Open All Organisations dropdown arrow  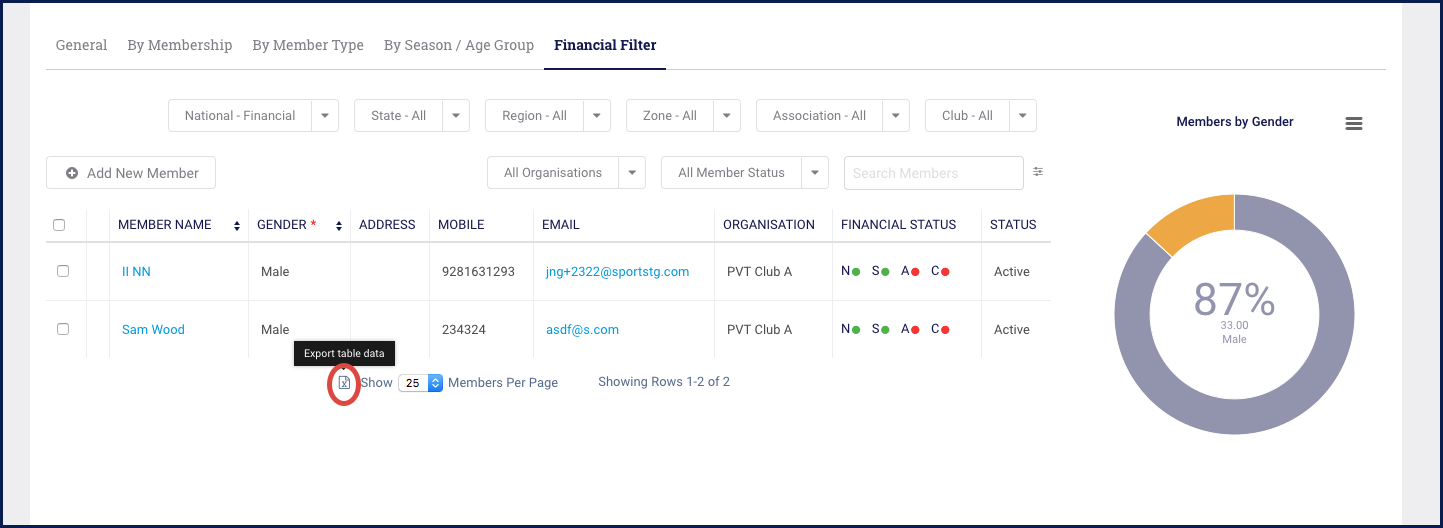[632, 172]
